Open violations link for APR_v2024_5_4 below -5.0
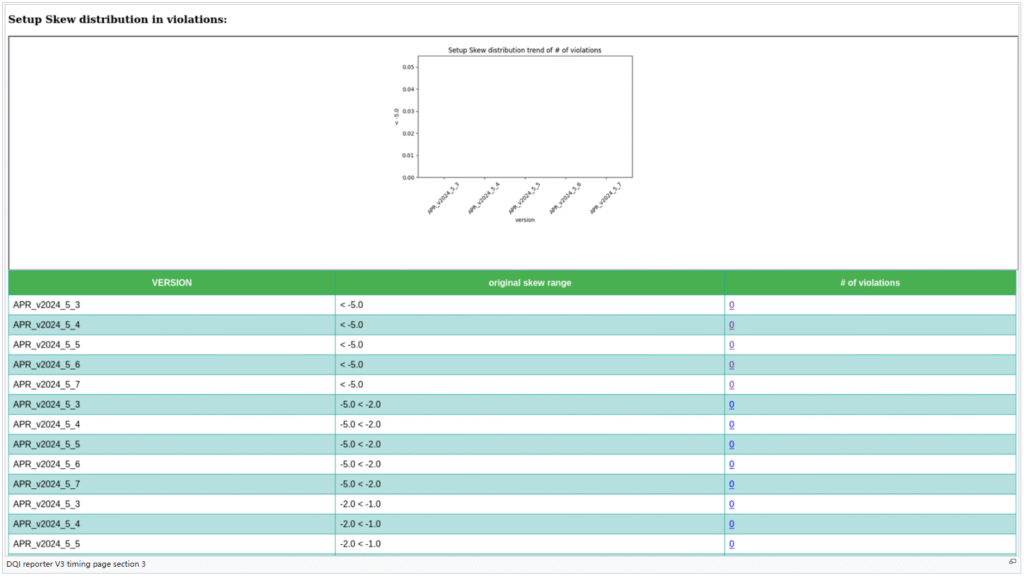The image size is (1024, 577). [x=731, y=325]
